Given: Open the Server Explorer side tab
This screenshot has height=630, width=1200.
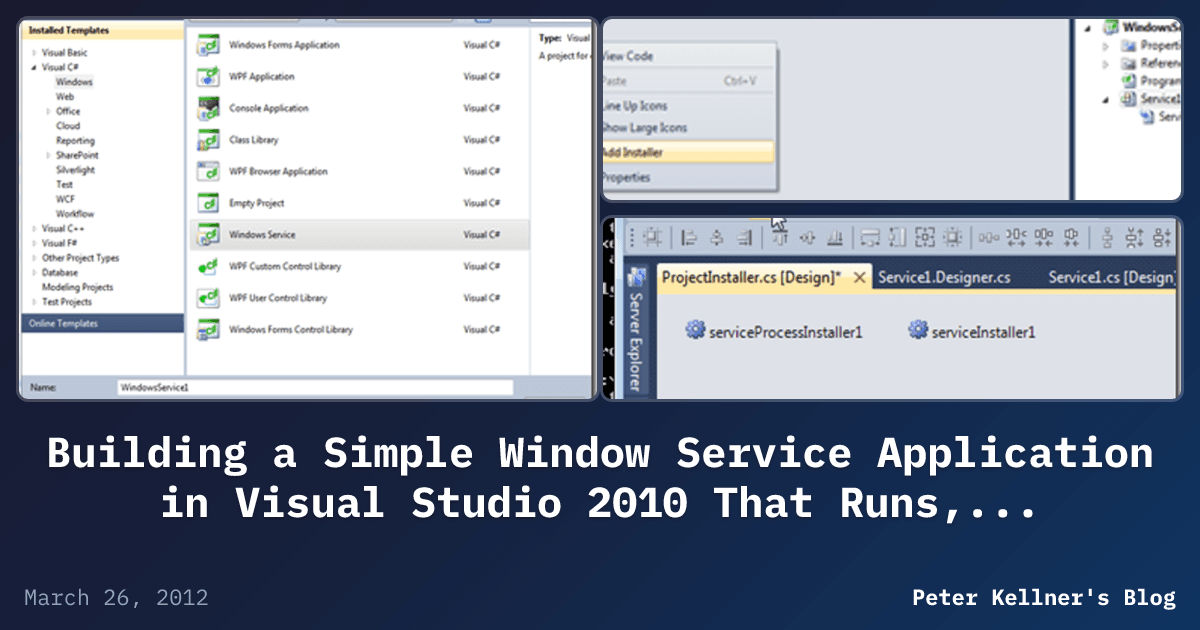Looking at the screenshot, I should tap(637, 341).
